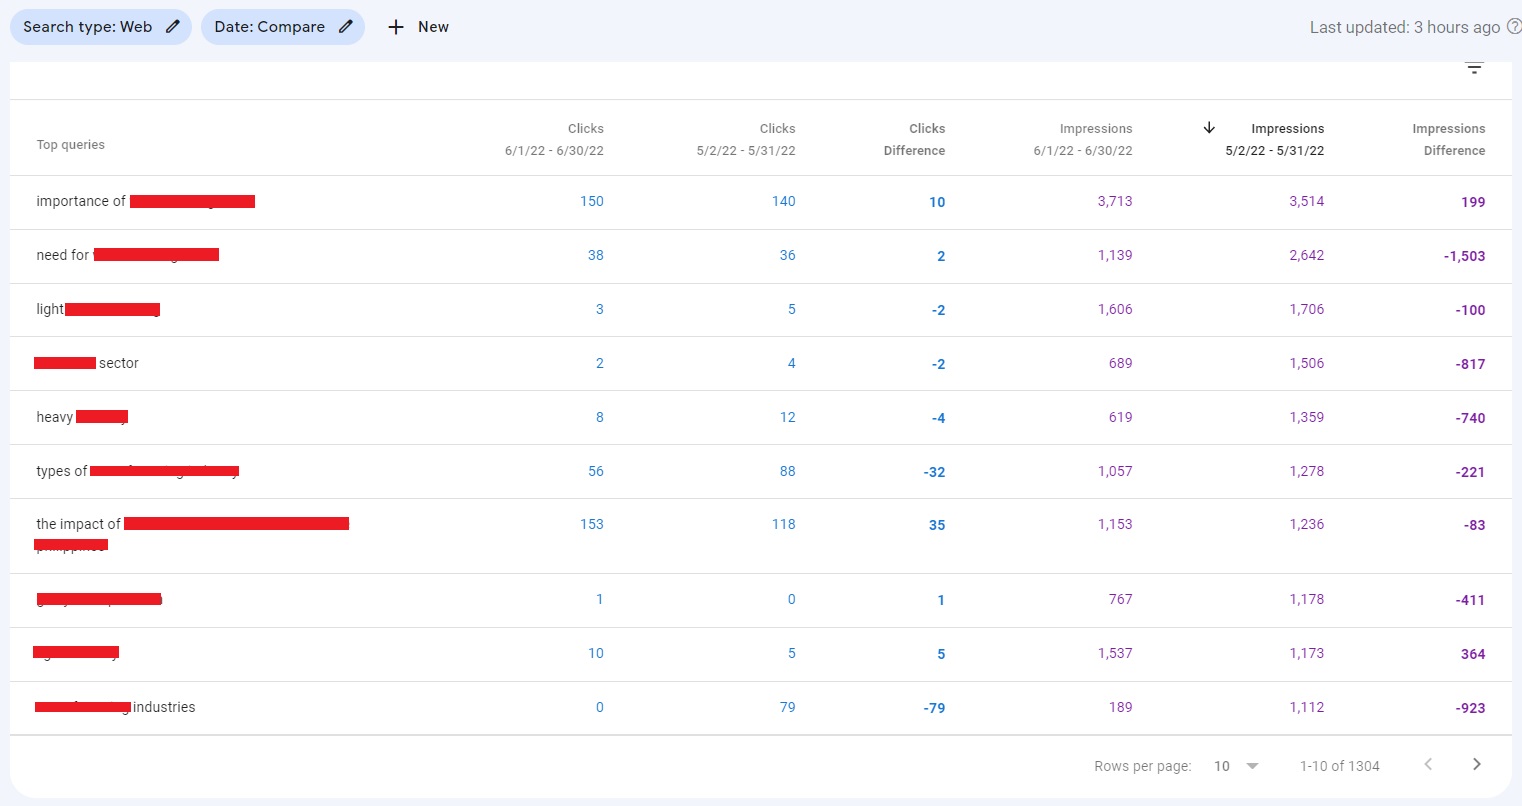The width and height of the screenshot is (1522, 806).
Task: Go to previous page of queries
Action: click(1428, 765)
